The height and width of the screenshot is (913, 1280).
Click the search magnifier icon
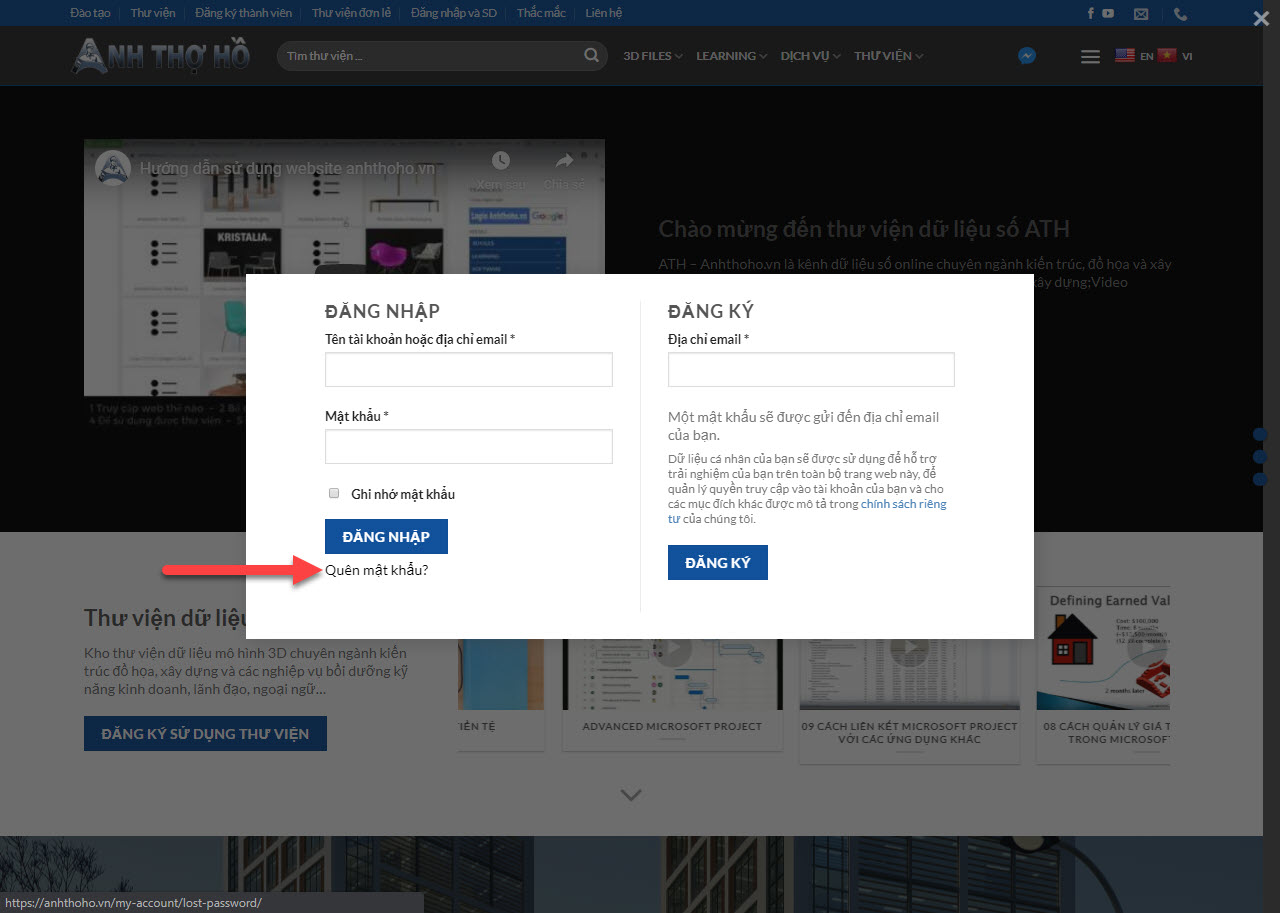point(592,56)
